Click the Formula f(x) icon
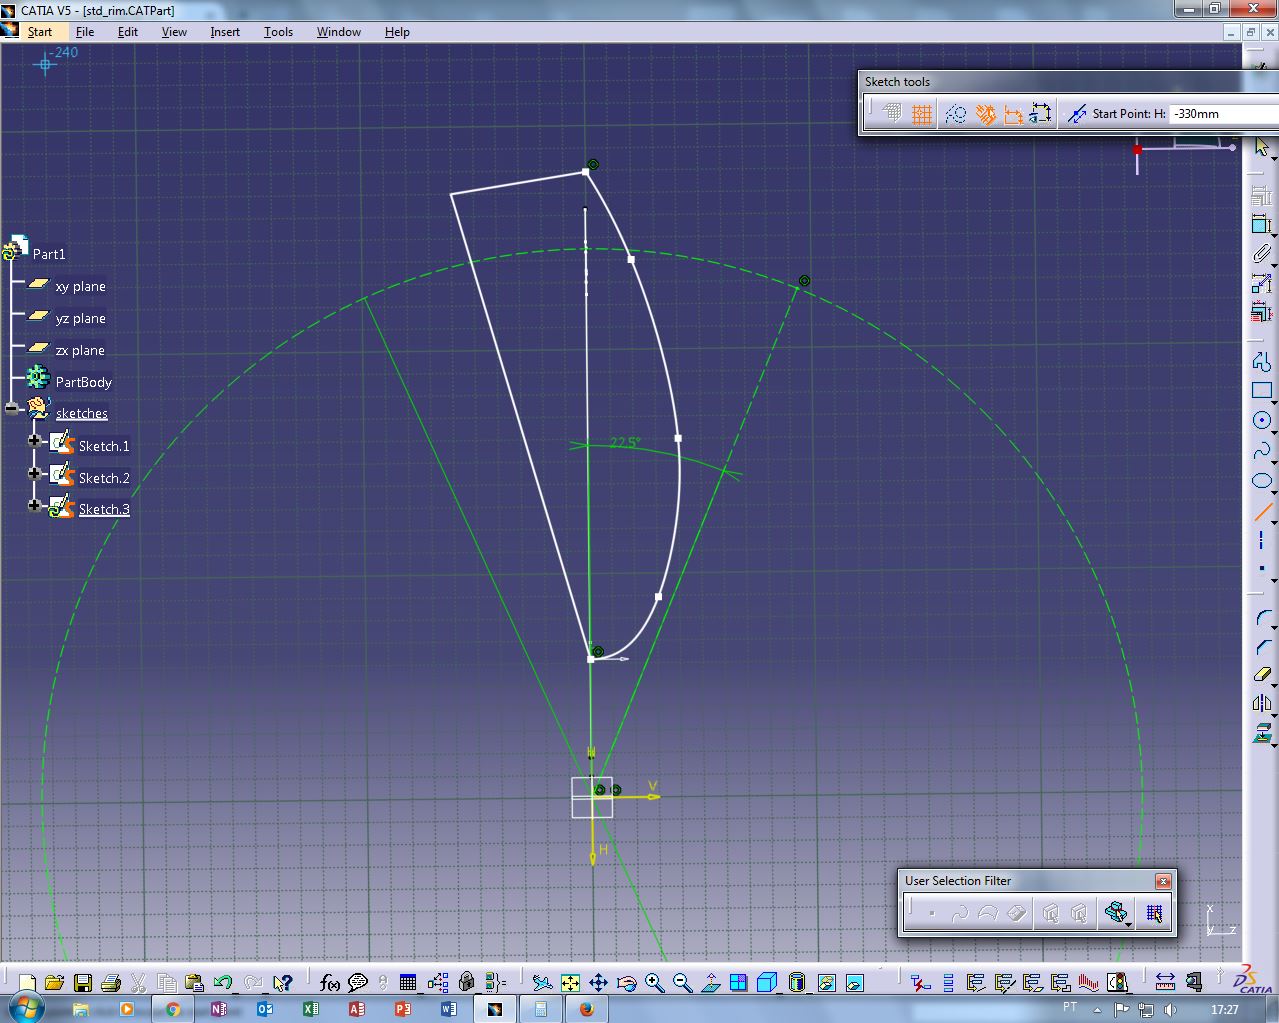The image size is (1279, 1023). [329, 983]
